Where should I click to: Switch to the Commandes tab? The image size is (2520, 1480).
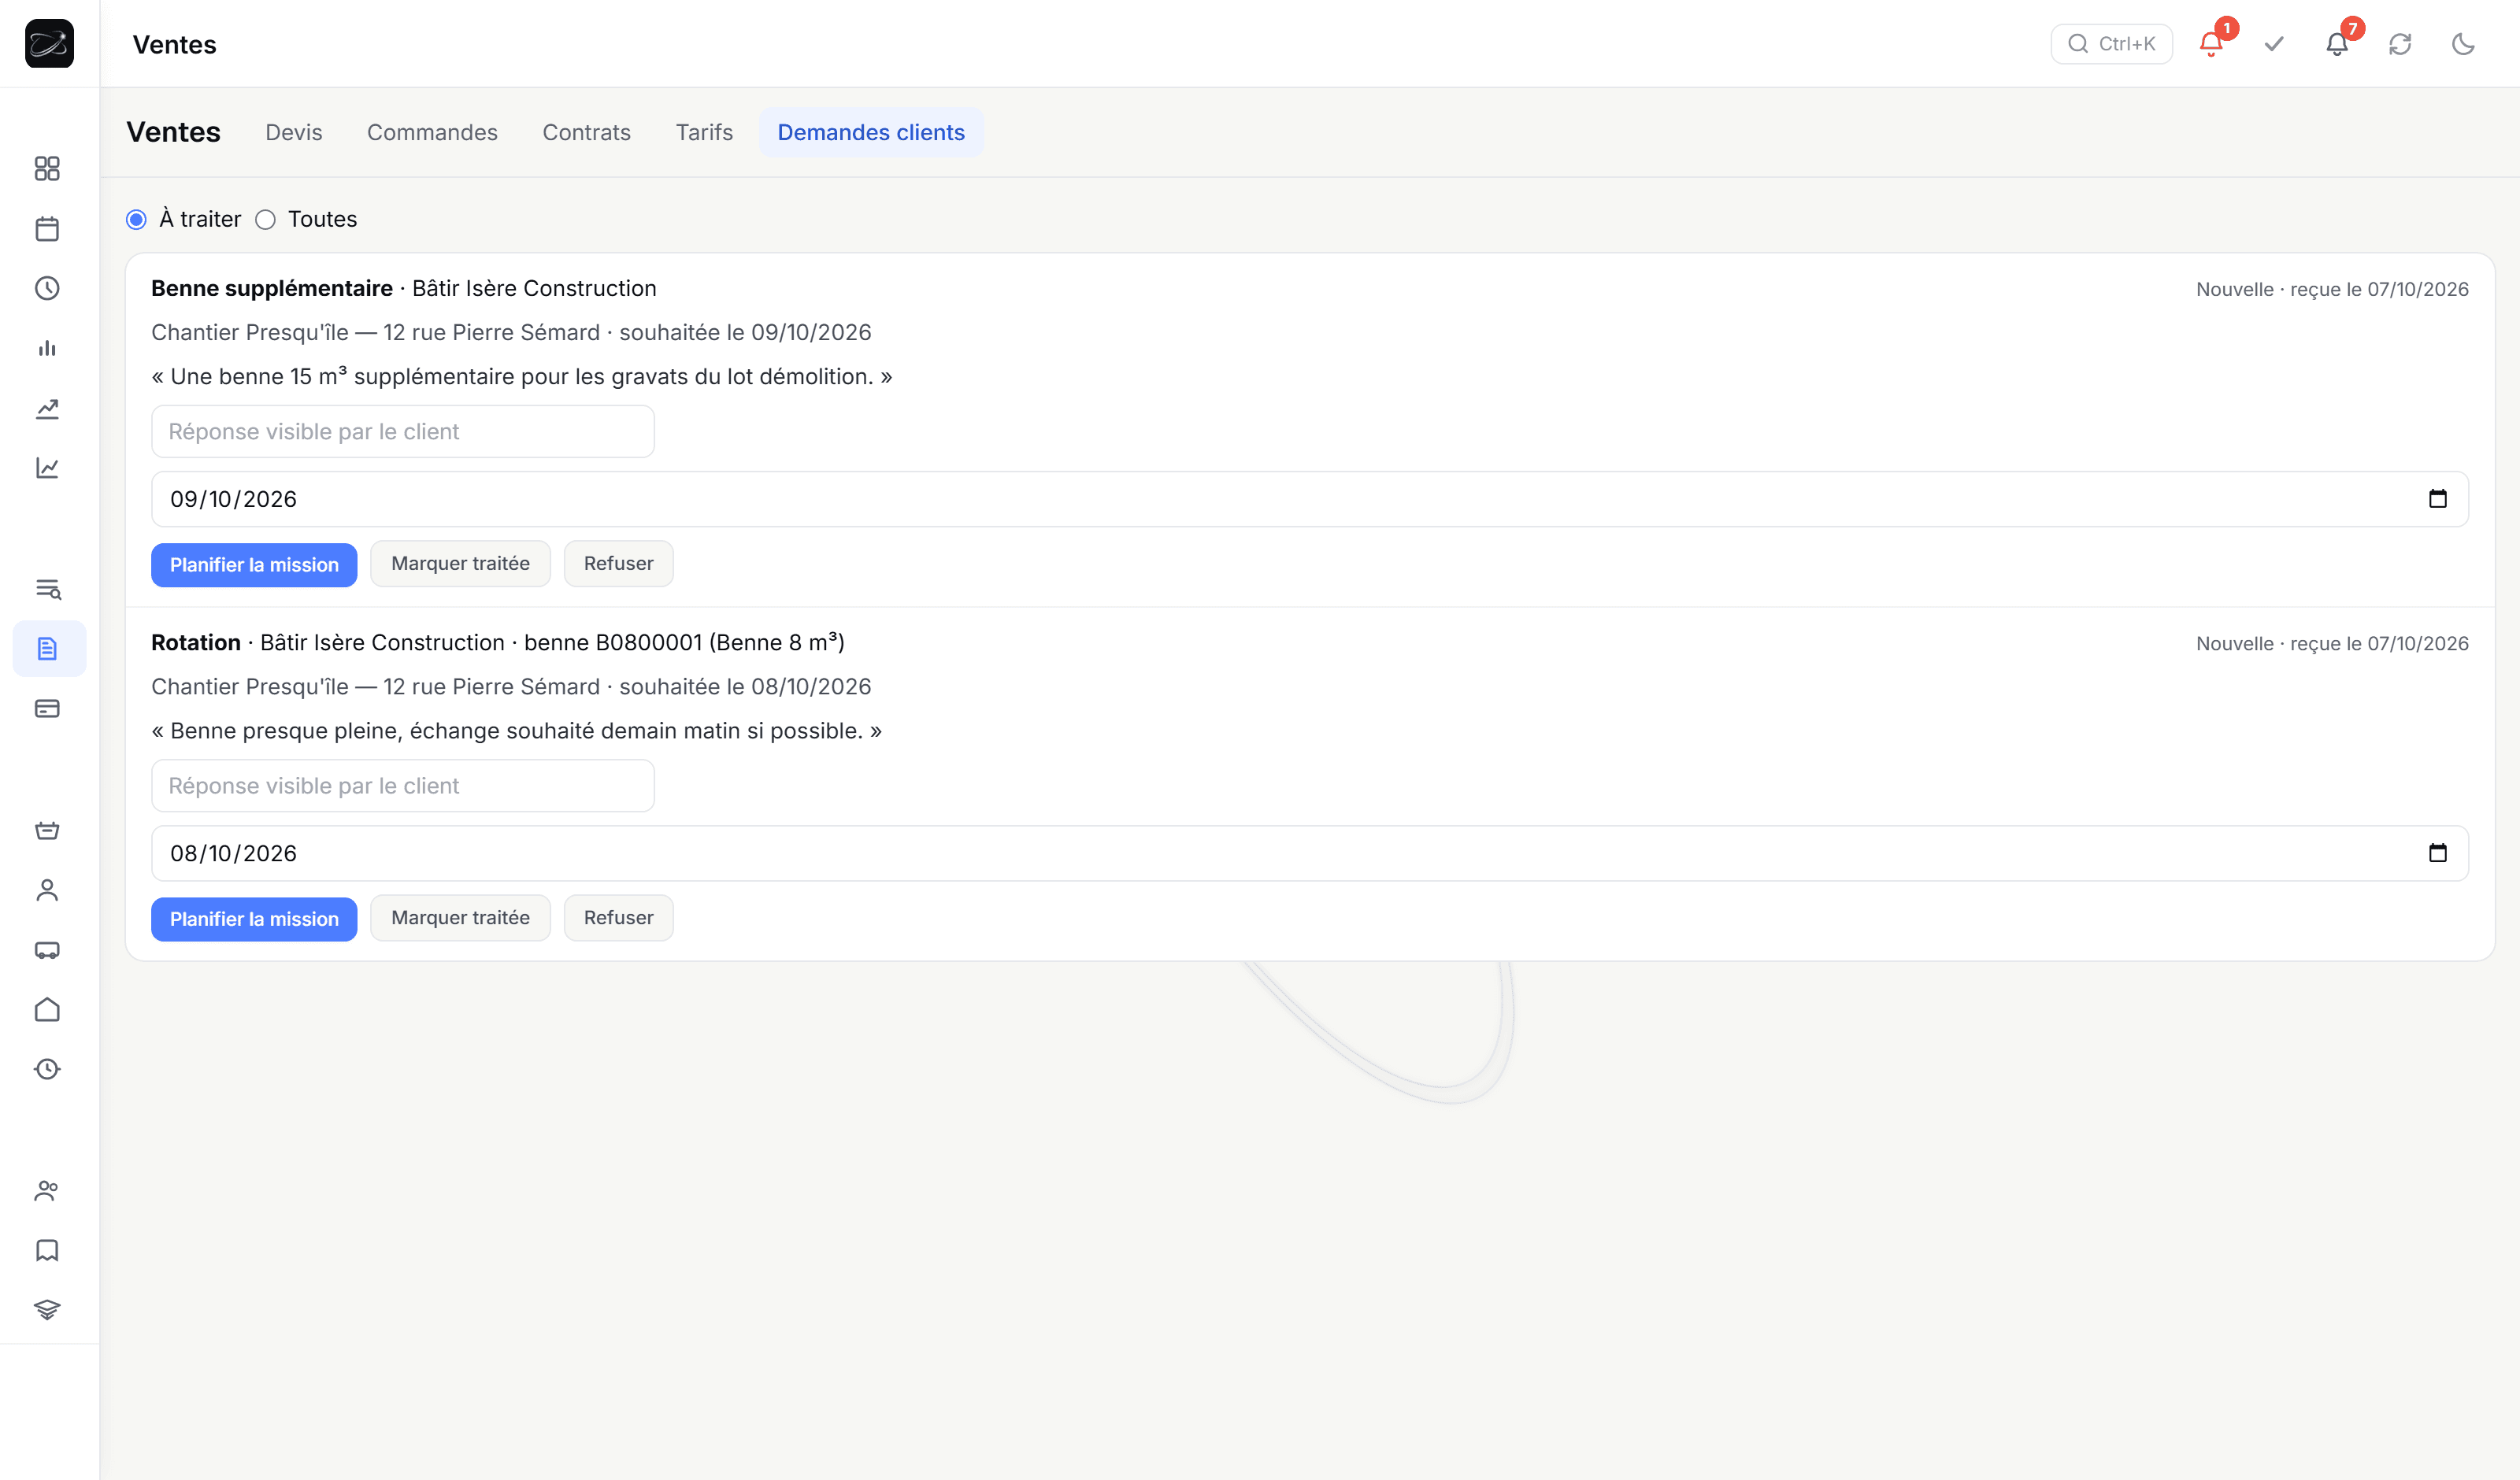coord(432,132)
